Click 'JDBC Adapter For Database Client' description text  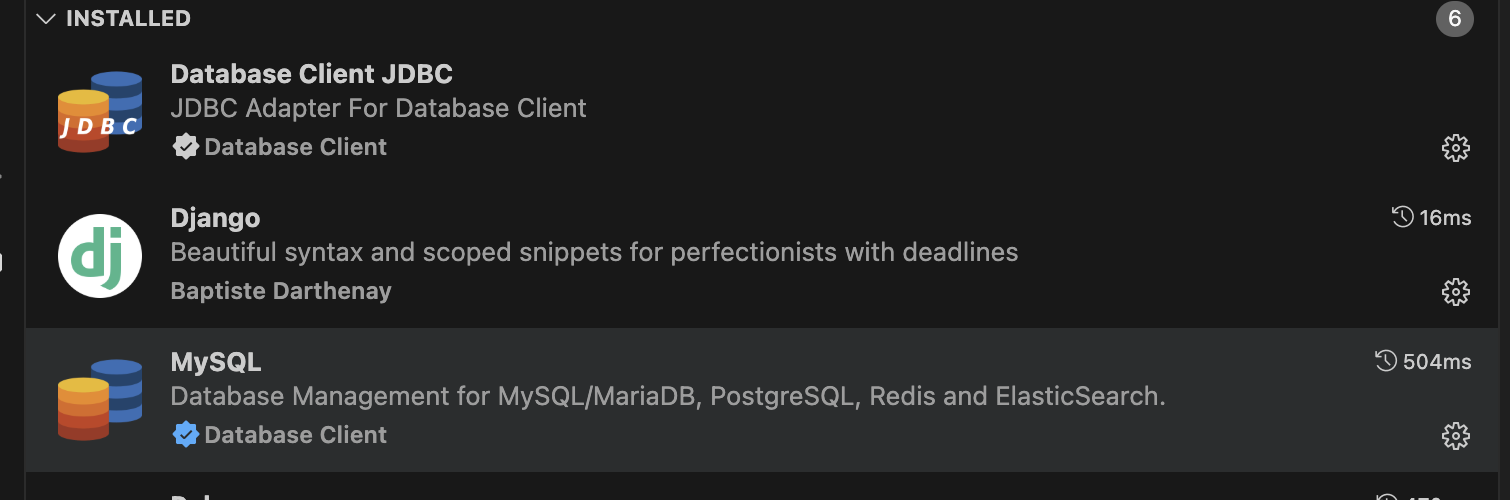pos(379,108)
